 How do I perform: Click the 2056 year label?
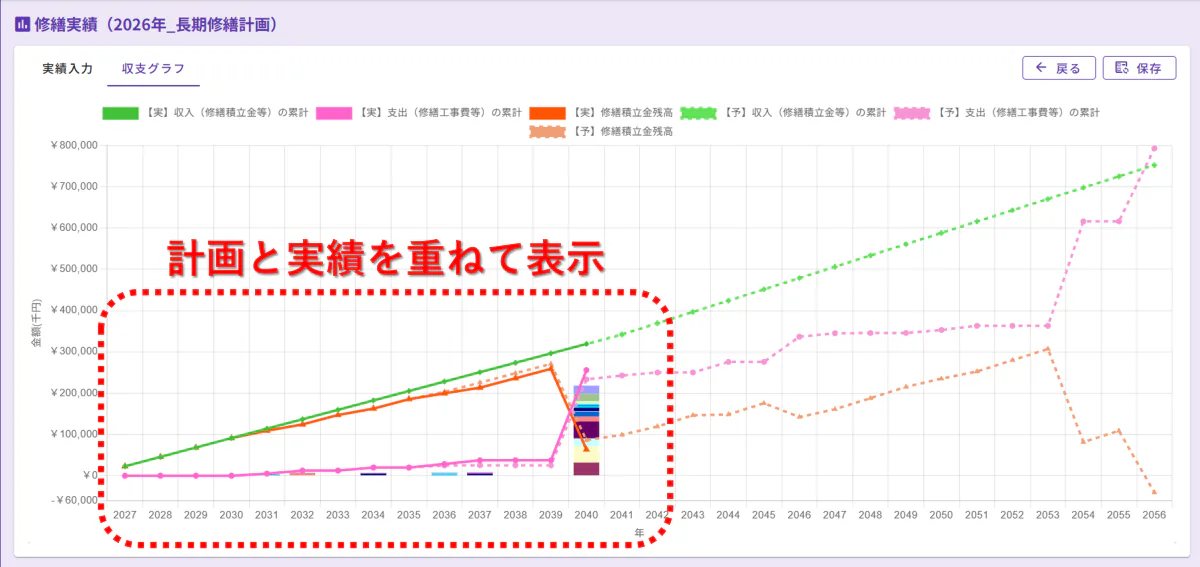tap(1154, 515)
